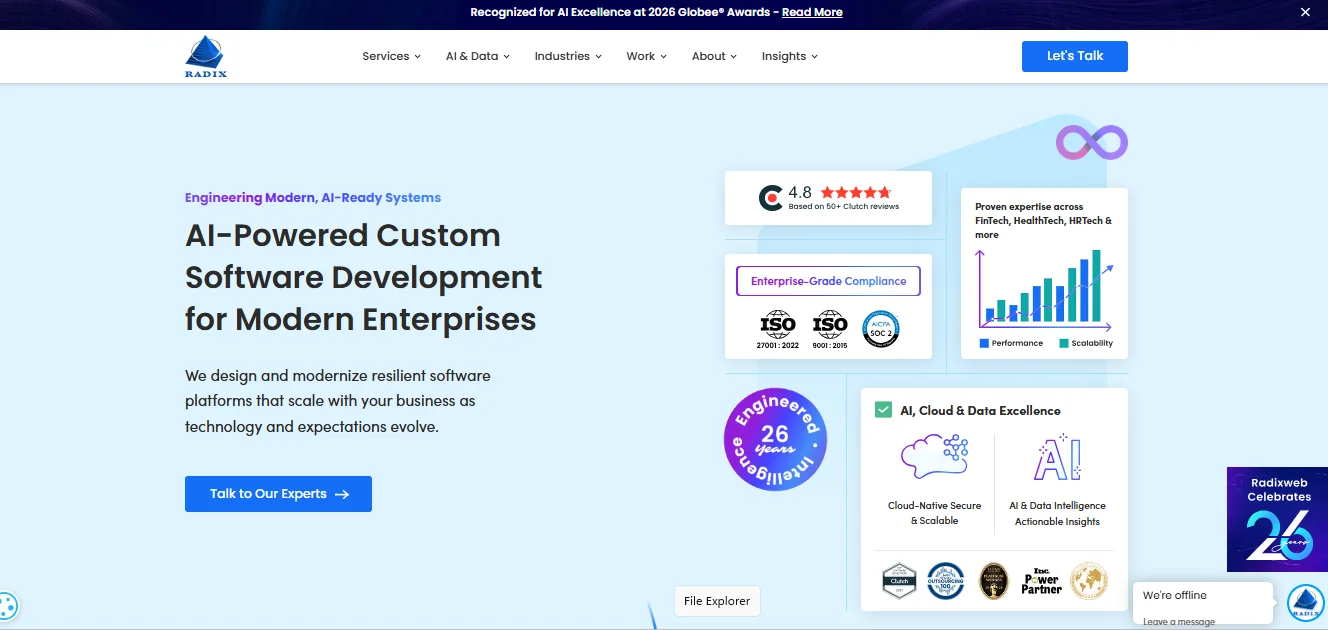Open the Insights menu
Screen dimensions: 1328x630
click(x=789, y=56)
